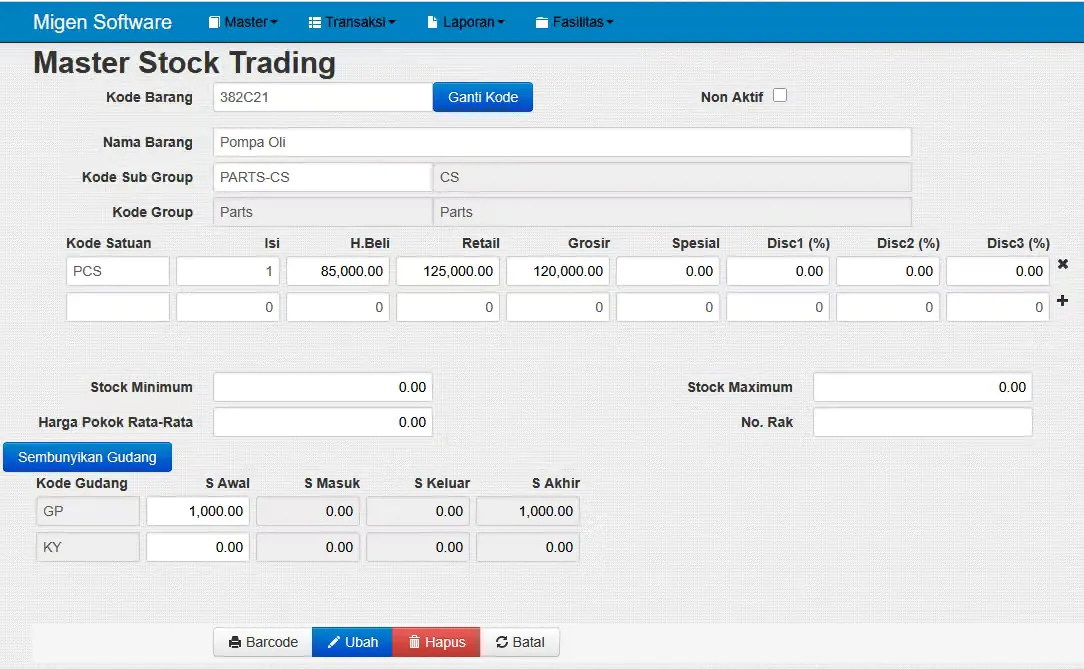1084x669 pixels.
Task: Click the Isi field with value 1
Action: [227, 271]
